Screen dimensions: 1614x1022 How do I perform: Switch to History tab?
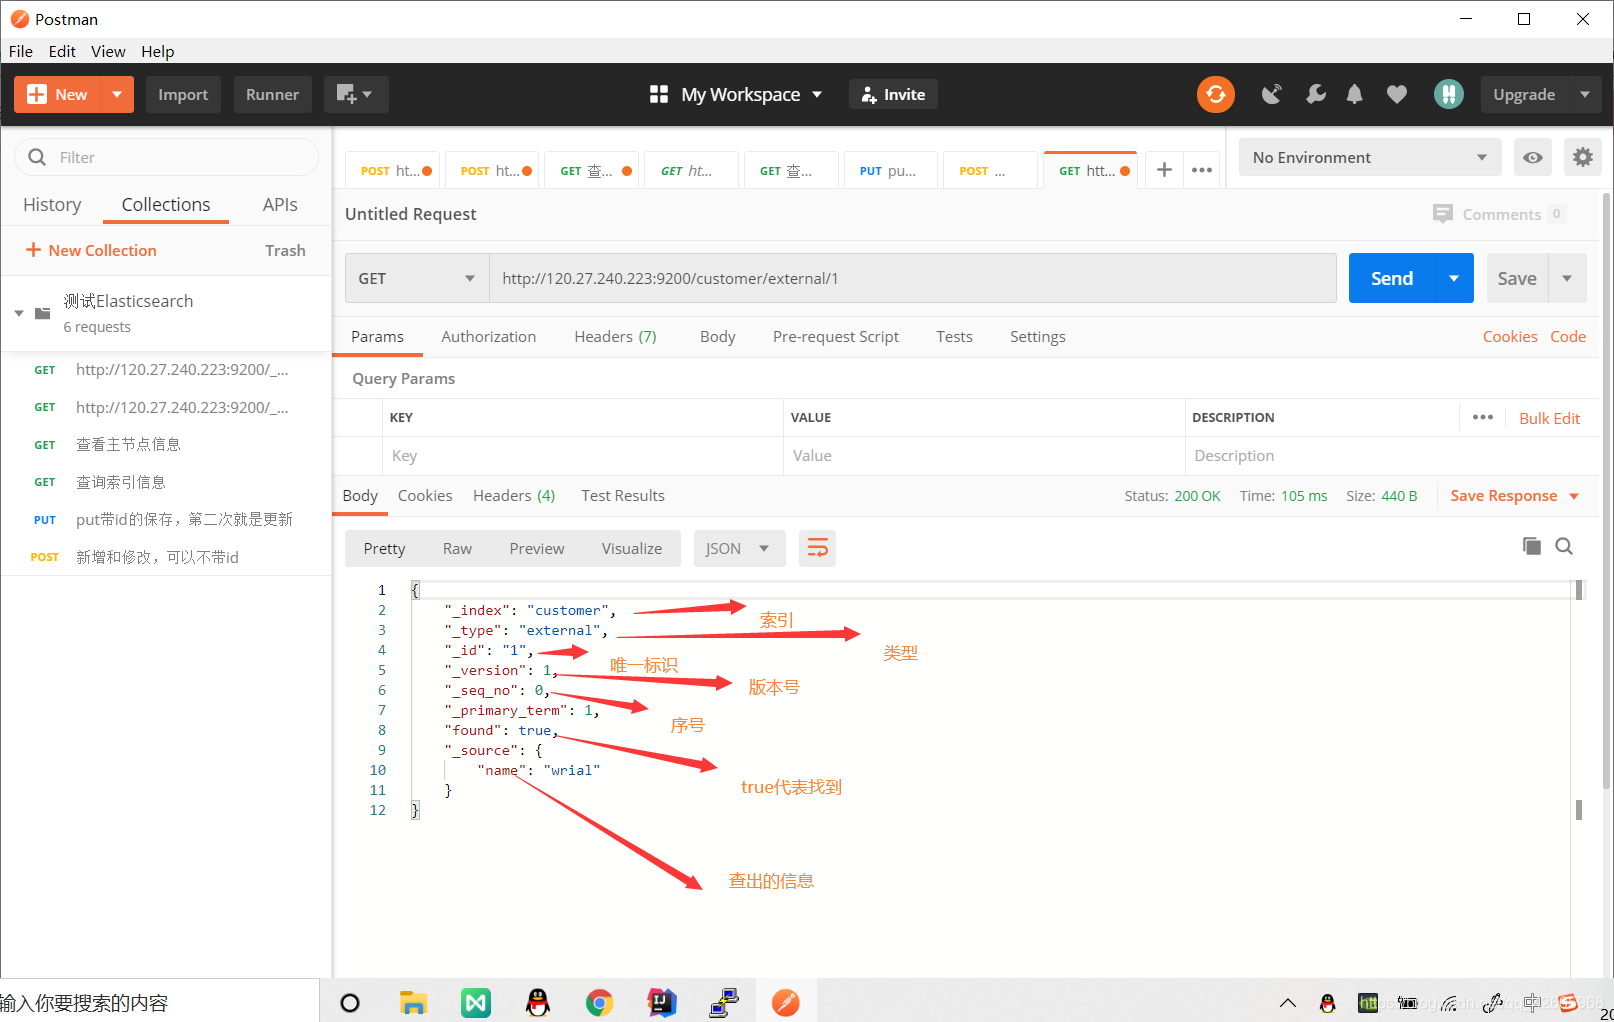52,204
